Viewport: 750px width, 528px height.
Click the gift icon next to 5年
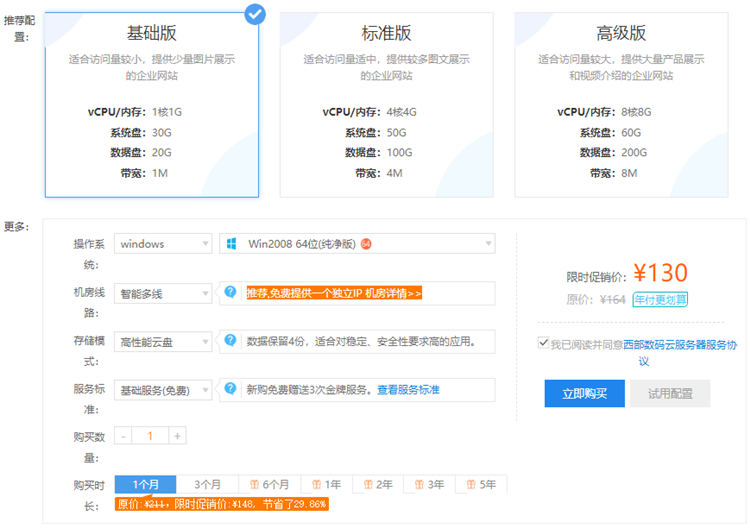472,485
